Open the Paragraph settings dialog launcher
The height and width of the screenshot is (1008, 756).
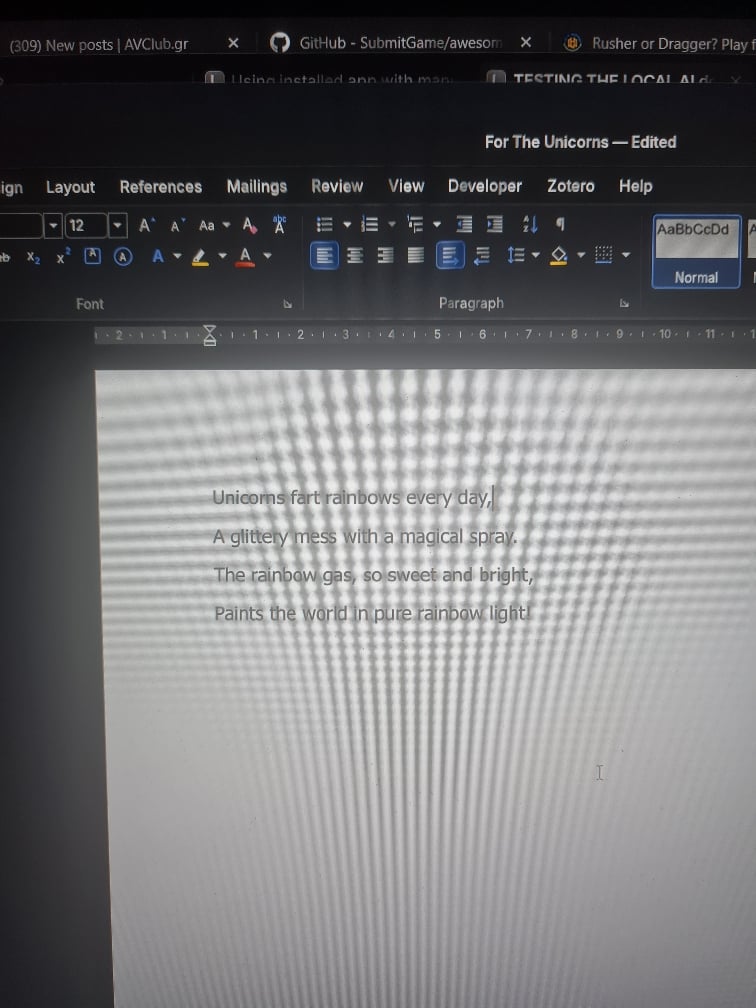(x=624, y=303)
